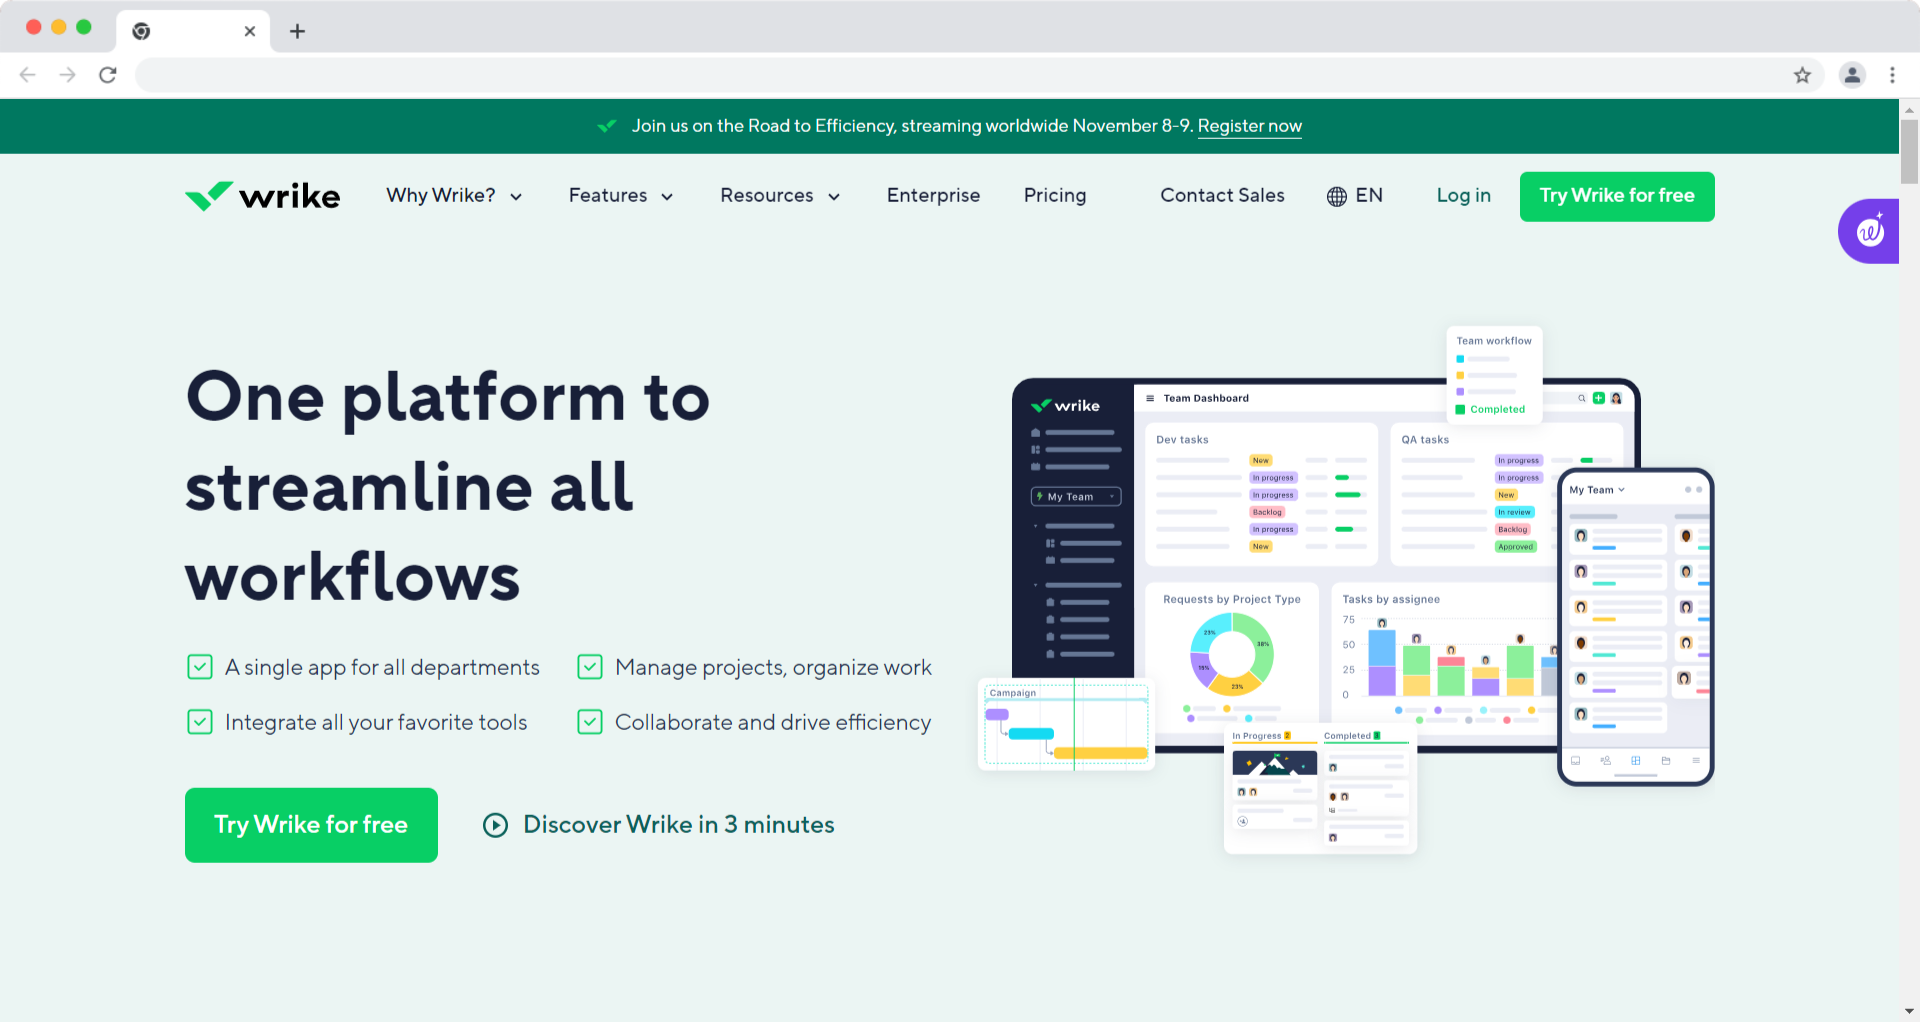1920x1022 pixels.
Task: Click the In Progress kanban image thumbnail
Action: [x=1274, y=763]
